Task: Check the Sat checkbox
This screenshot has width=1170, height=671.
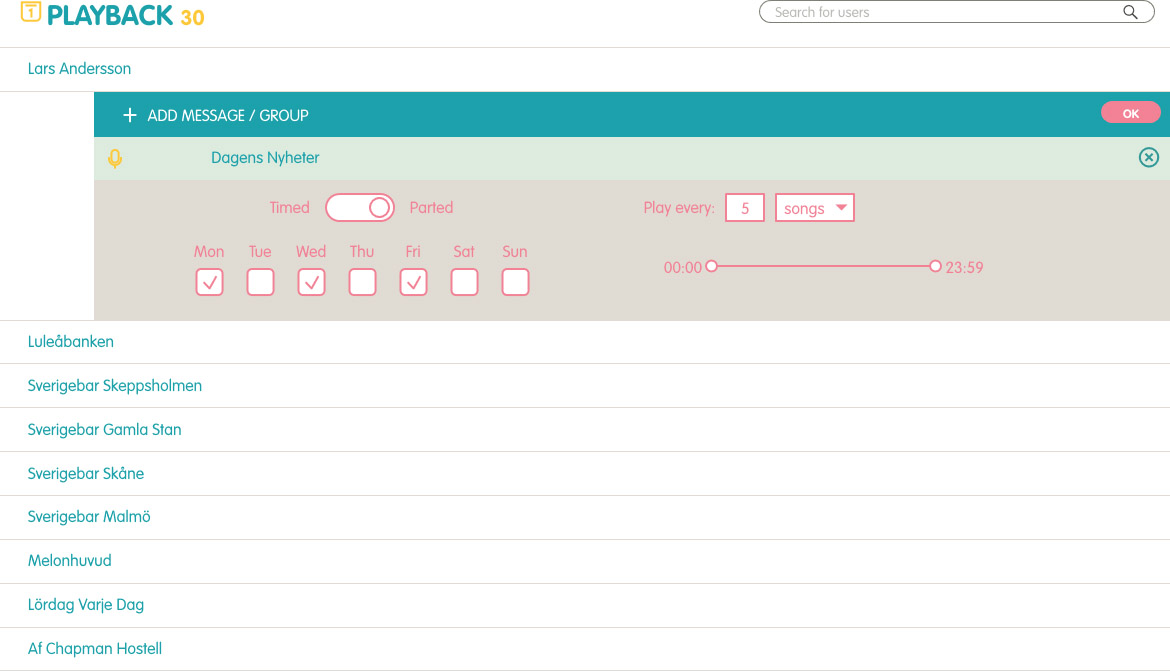Action: point(464,282)
